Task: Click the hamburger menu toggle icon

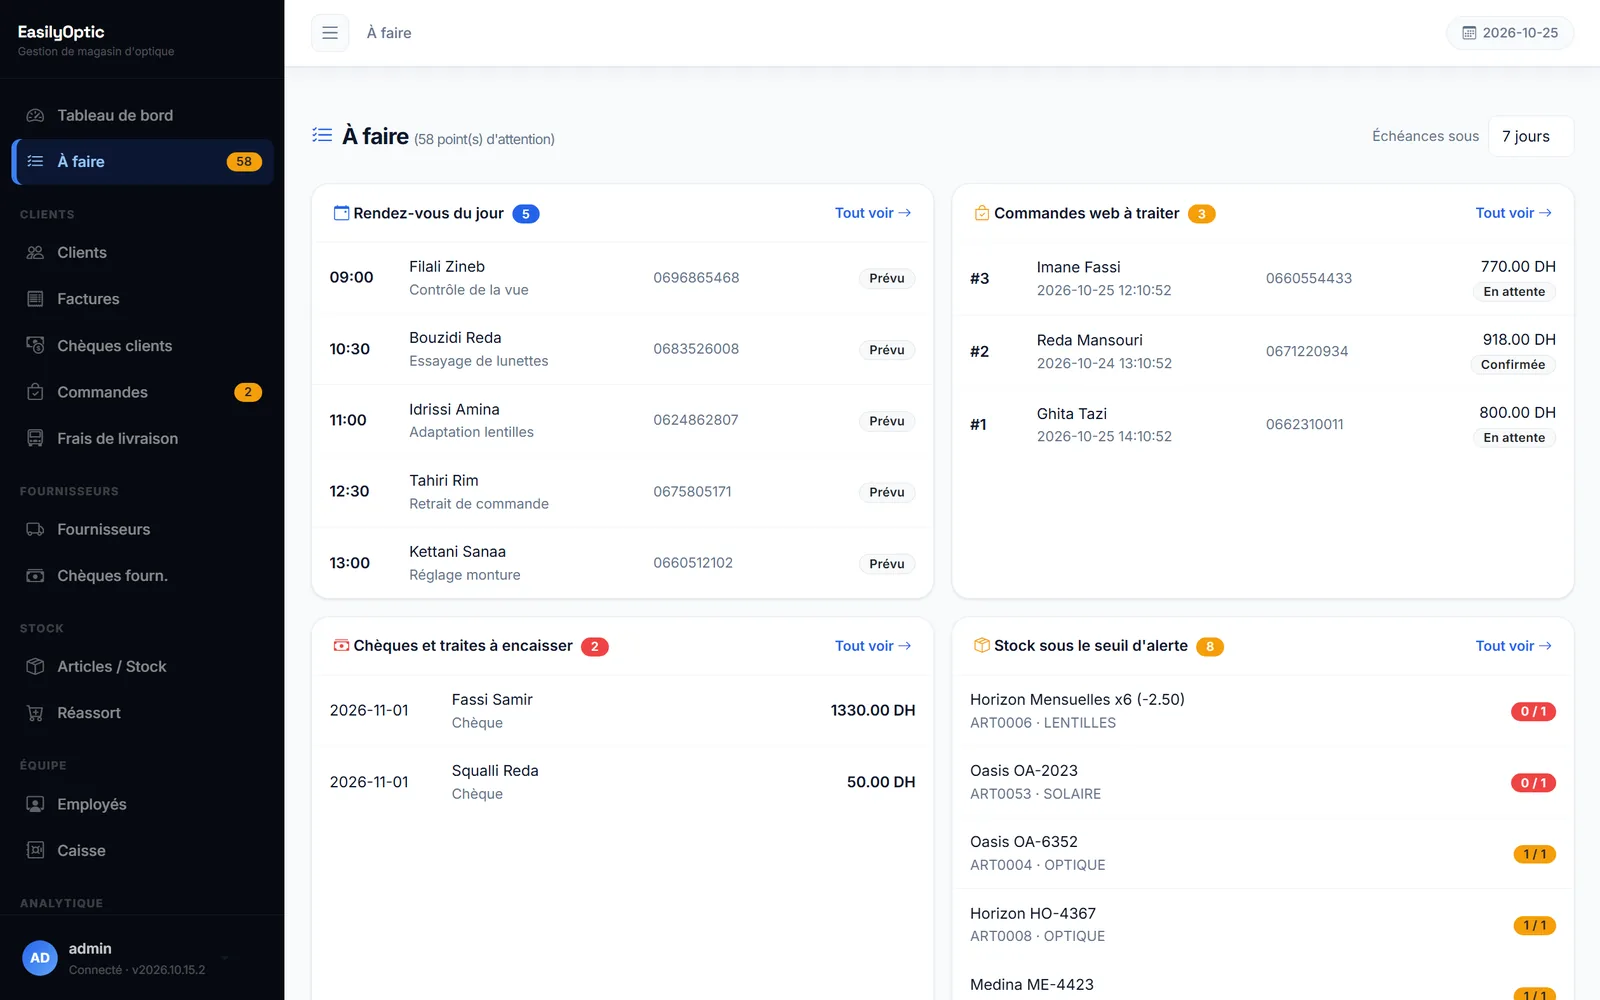Action: pos(330,33)
